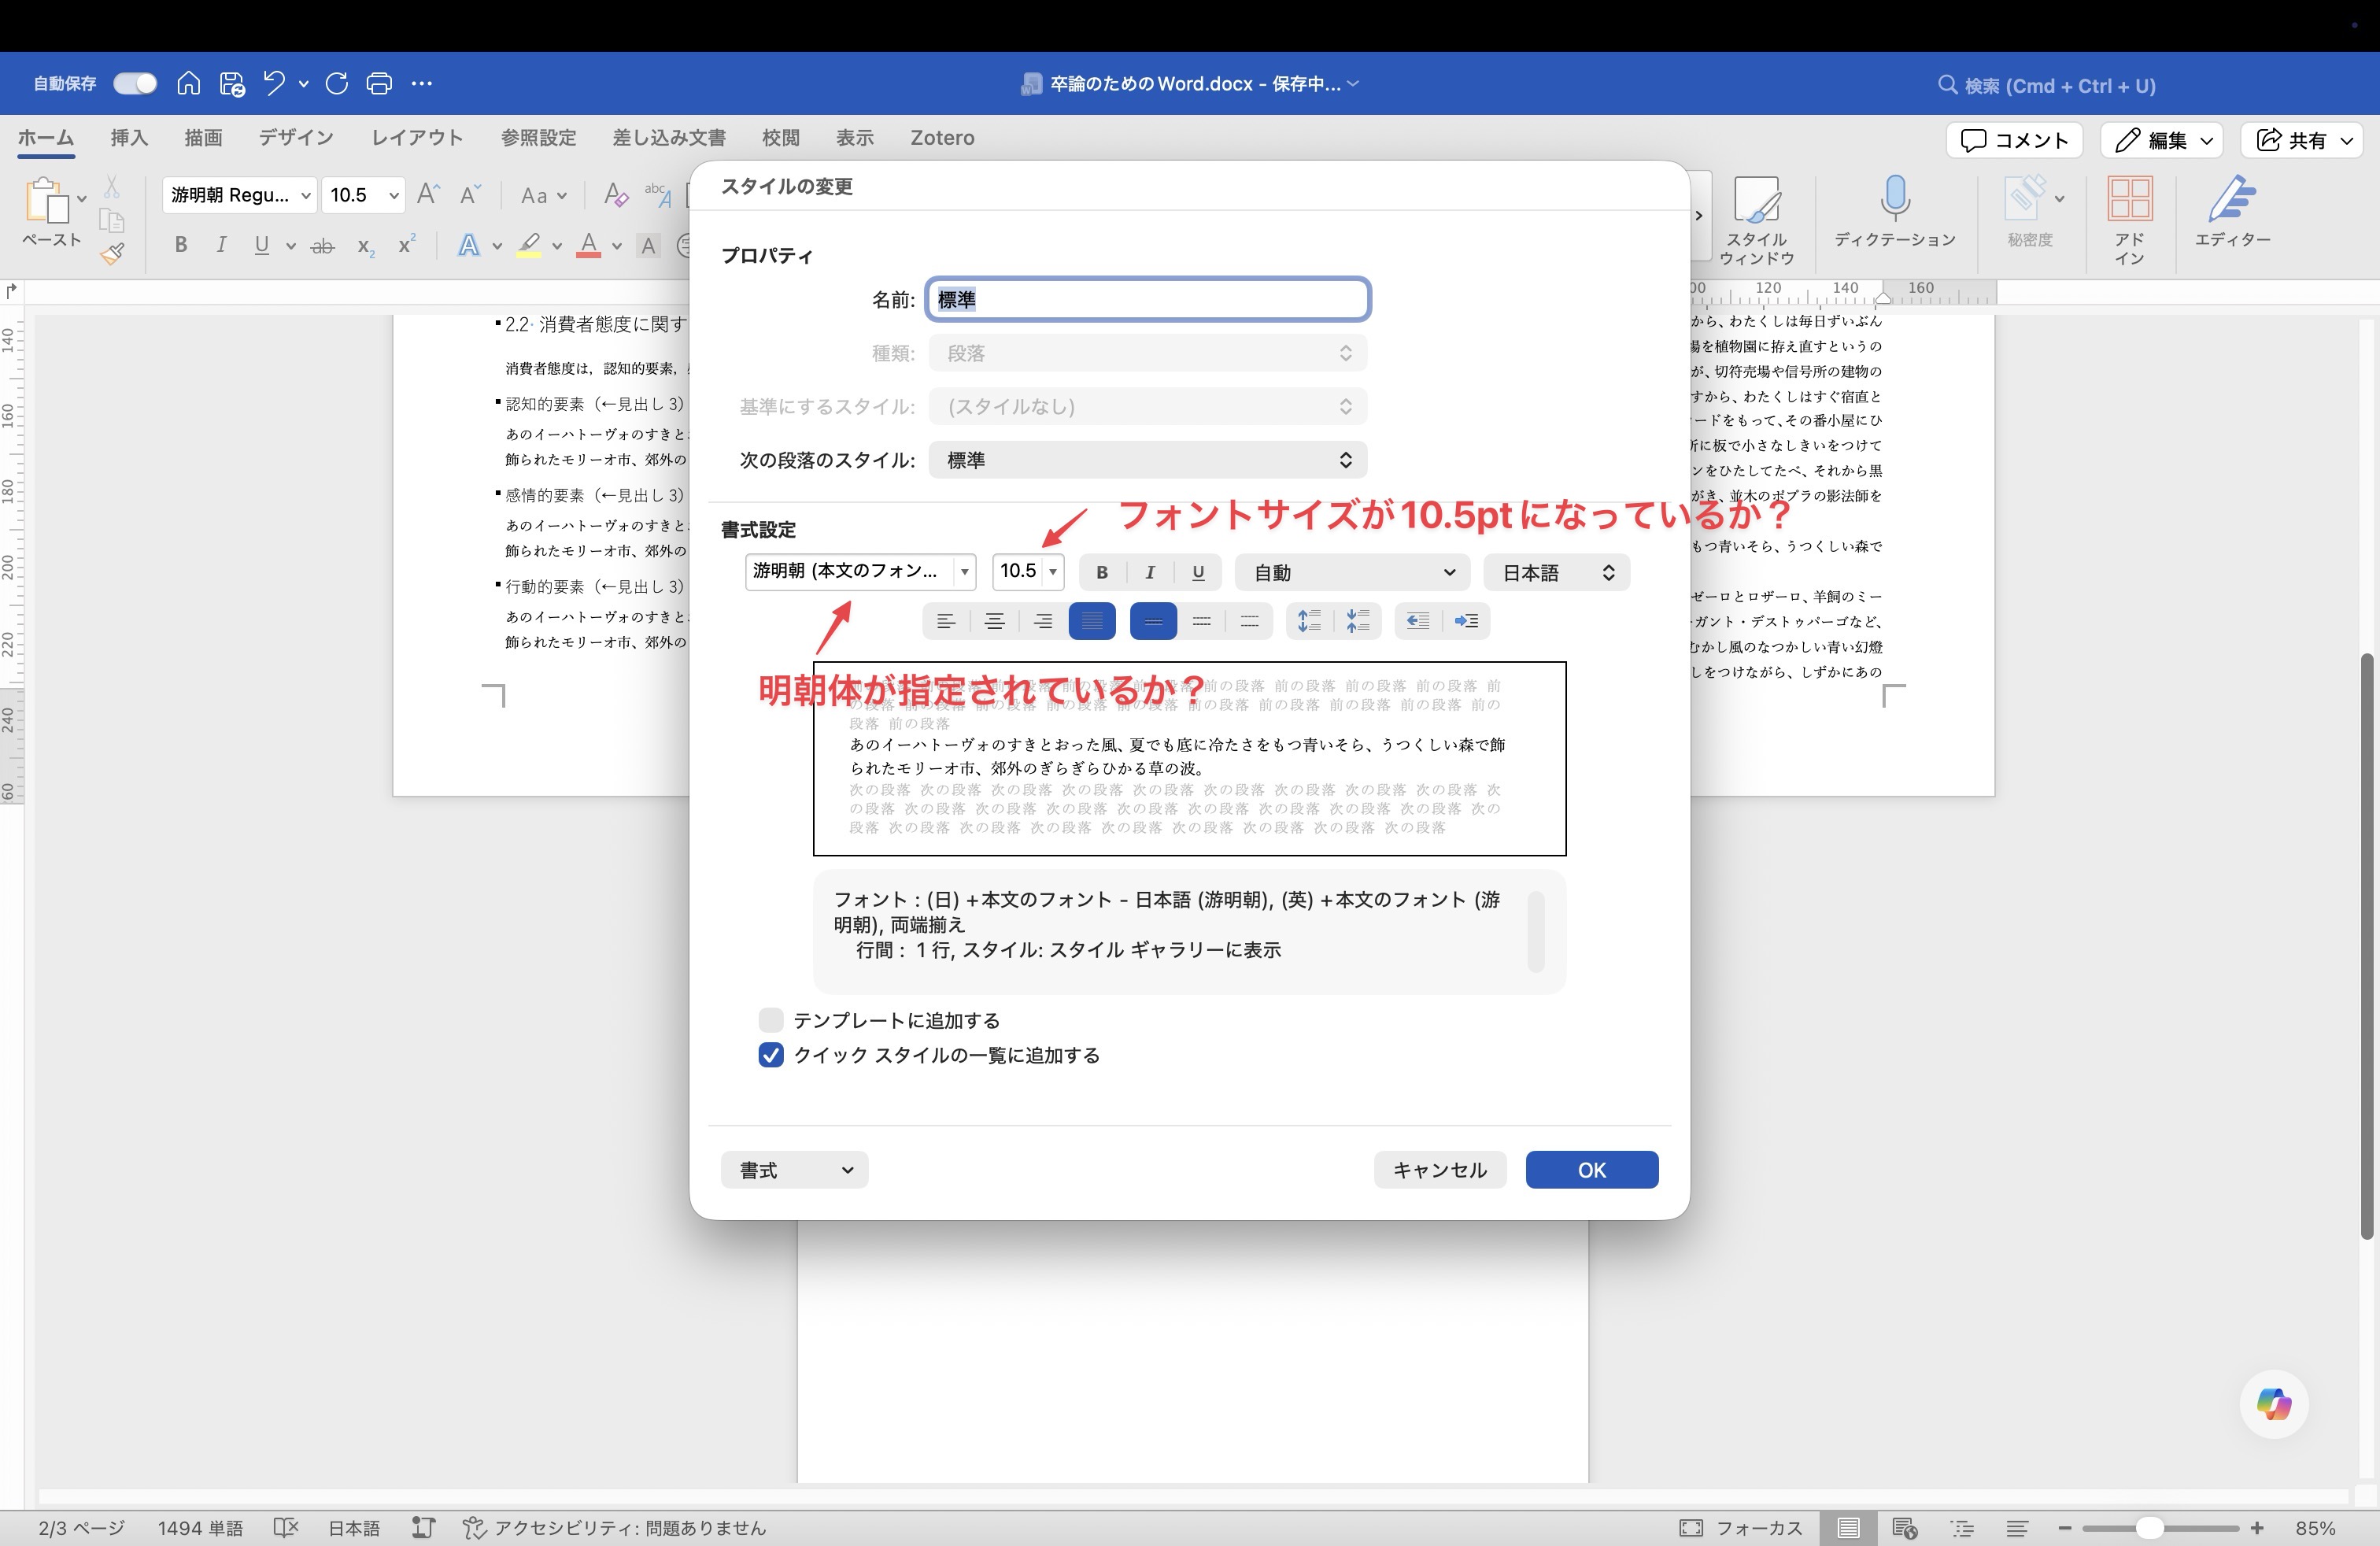Screen dimensions: 2380x1546
Task: Select center alignment in the style dialog
Action: pos(995,621)
